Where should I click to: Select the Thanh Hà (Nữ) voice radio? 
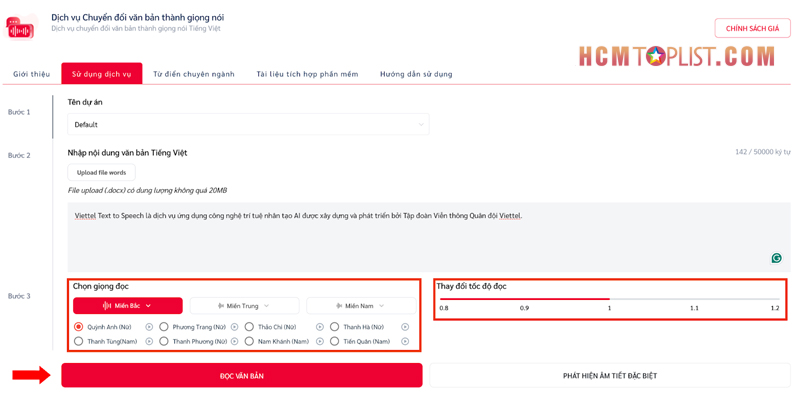point(334,327)
